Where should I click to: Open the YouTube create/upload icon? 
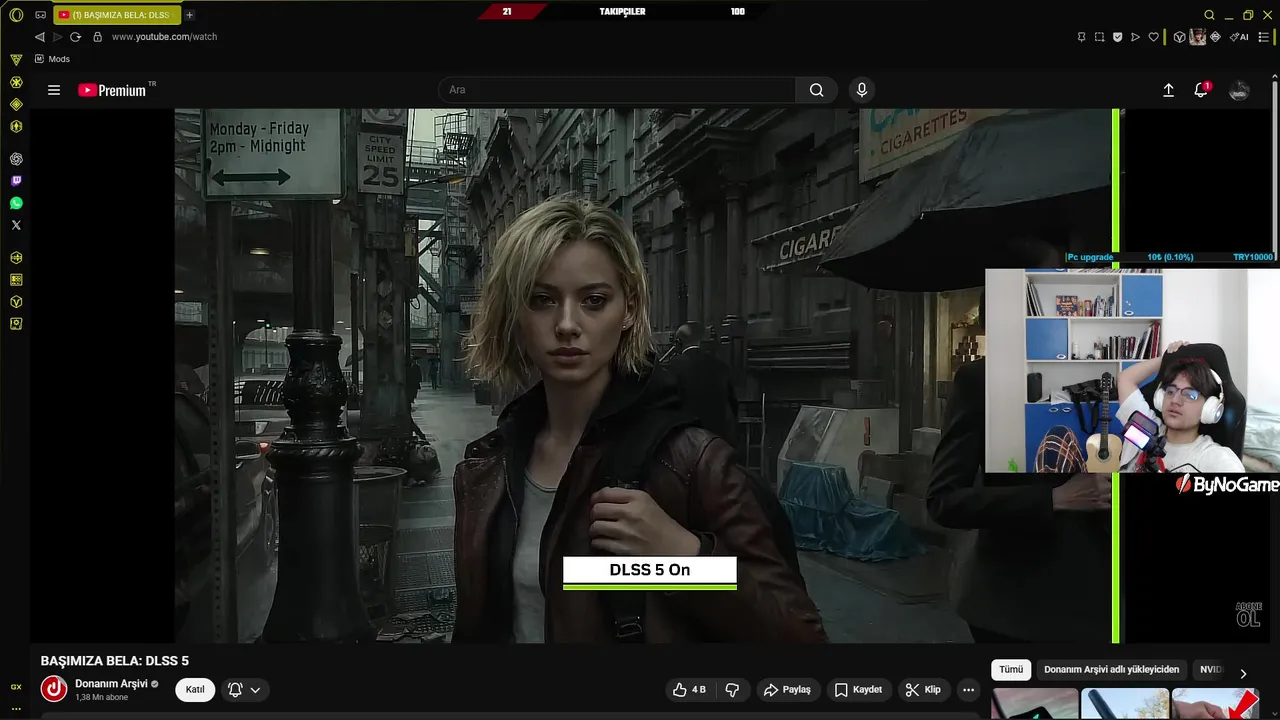[x=1168, y=90]
